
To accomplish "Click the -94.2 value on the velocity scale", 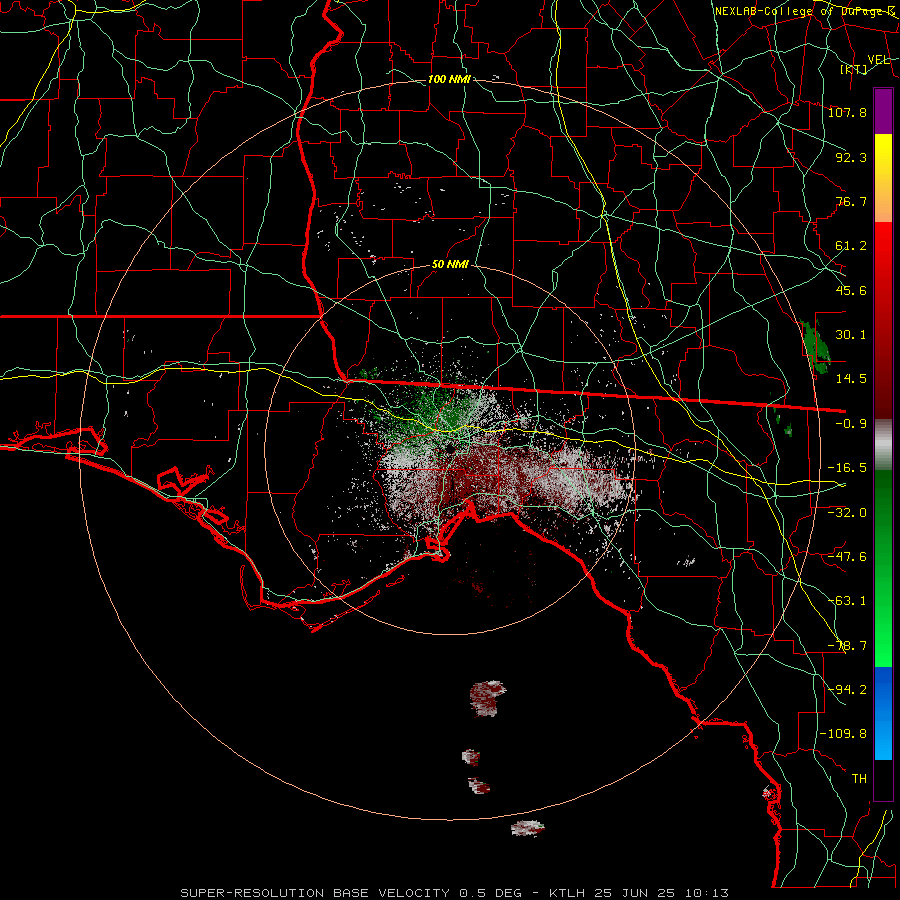I will (847, 689).
